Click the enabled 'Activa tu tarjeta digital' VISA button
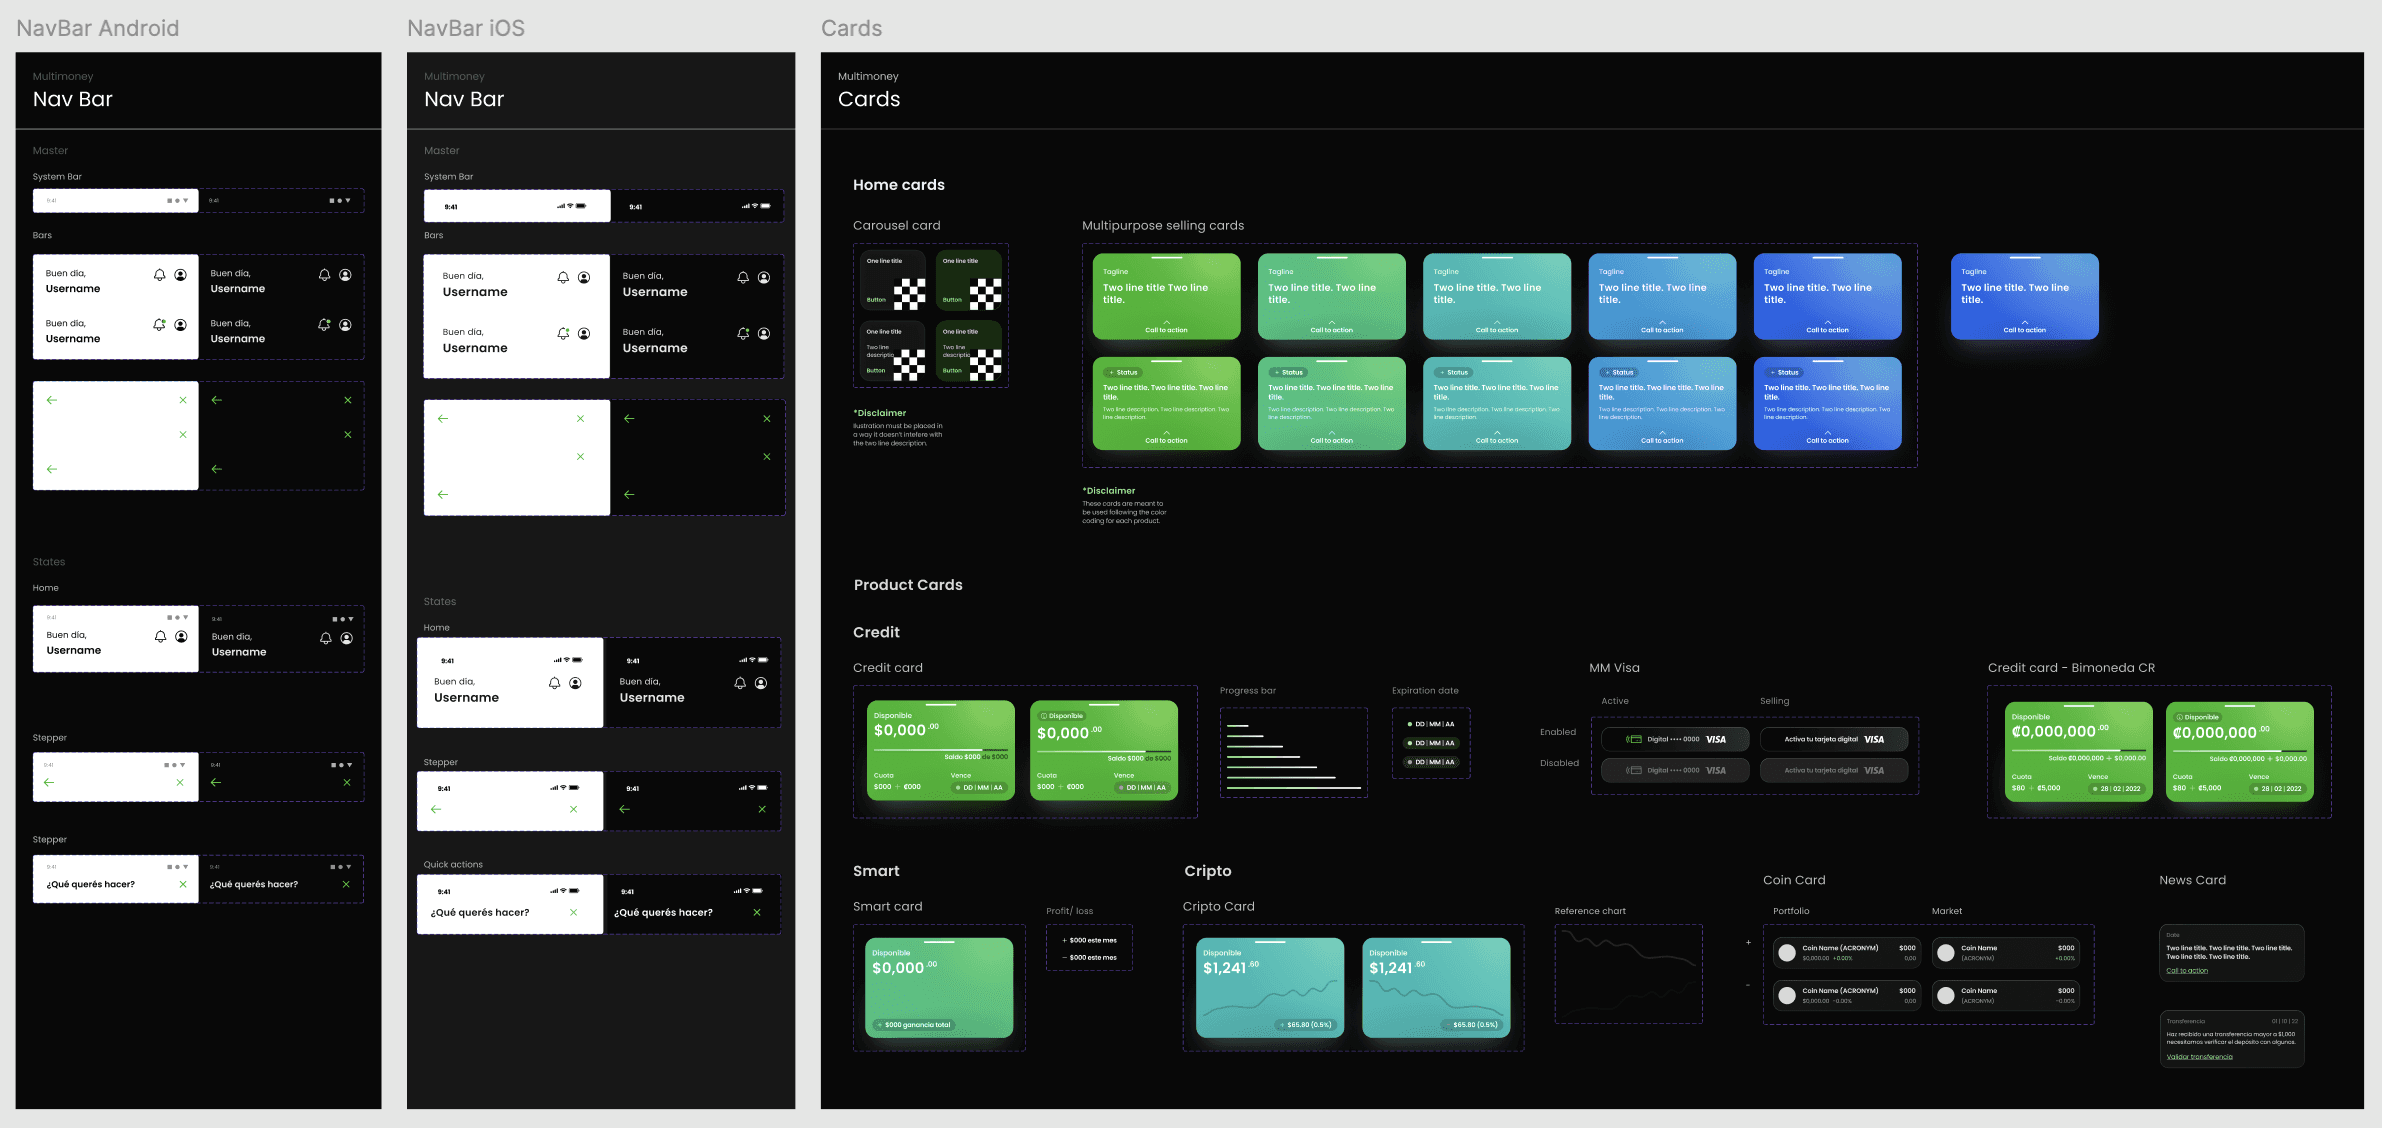The width and height of the screenshot is (2382, 1128). [x=1833, y=740]
